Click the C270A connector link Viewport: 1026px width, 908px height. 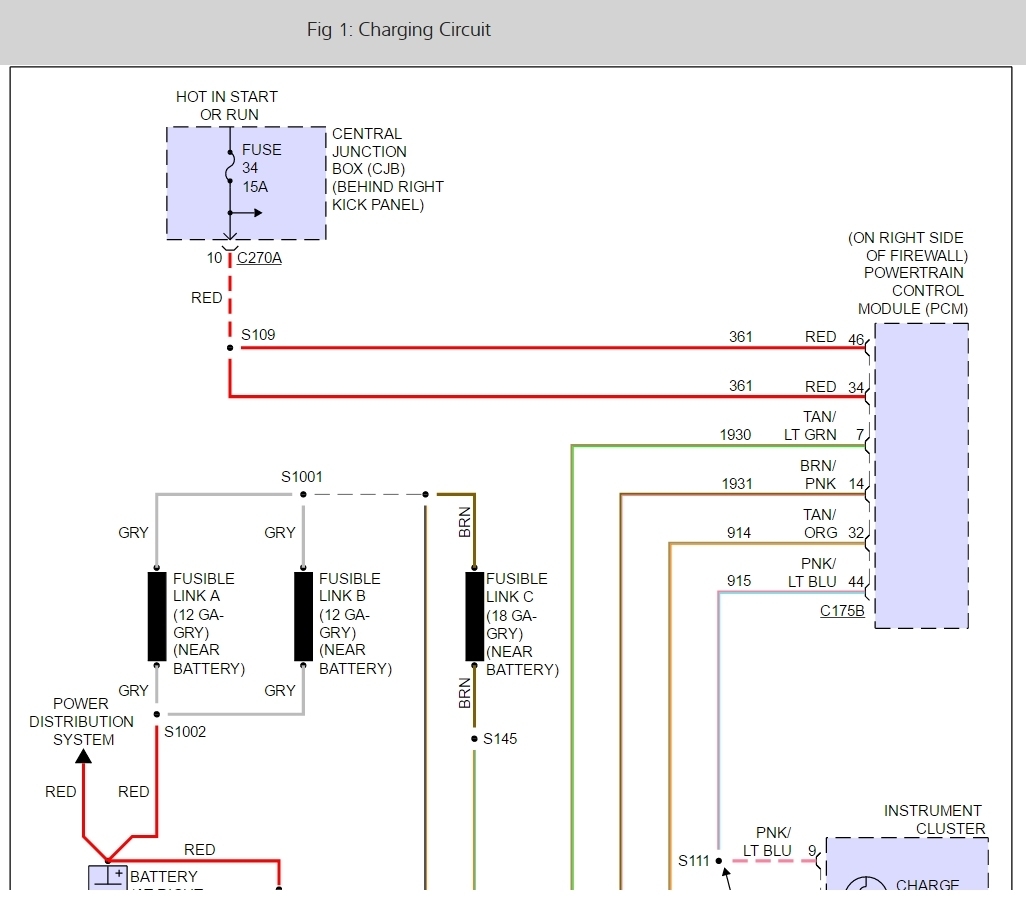[x=259, y=258]
